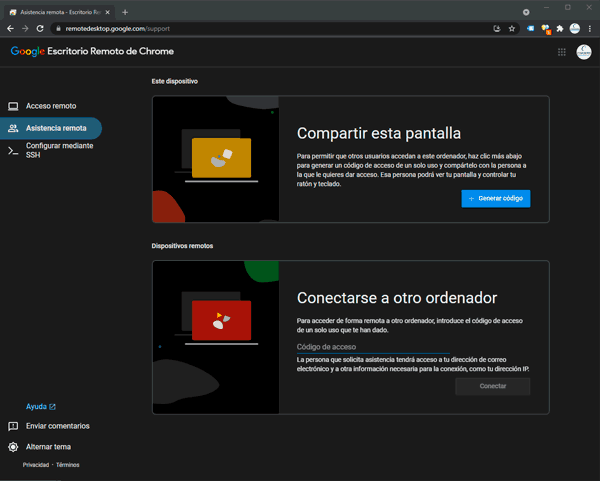Click the Conectarse a otro ordenador heading
The width and height of the screenshot is (600, 481).
397,298
